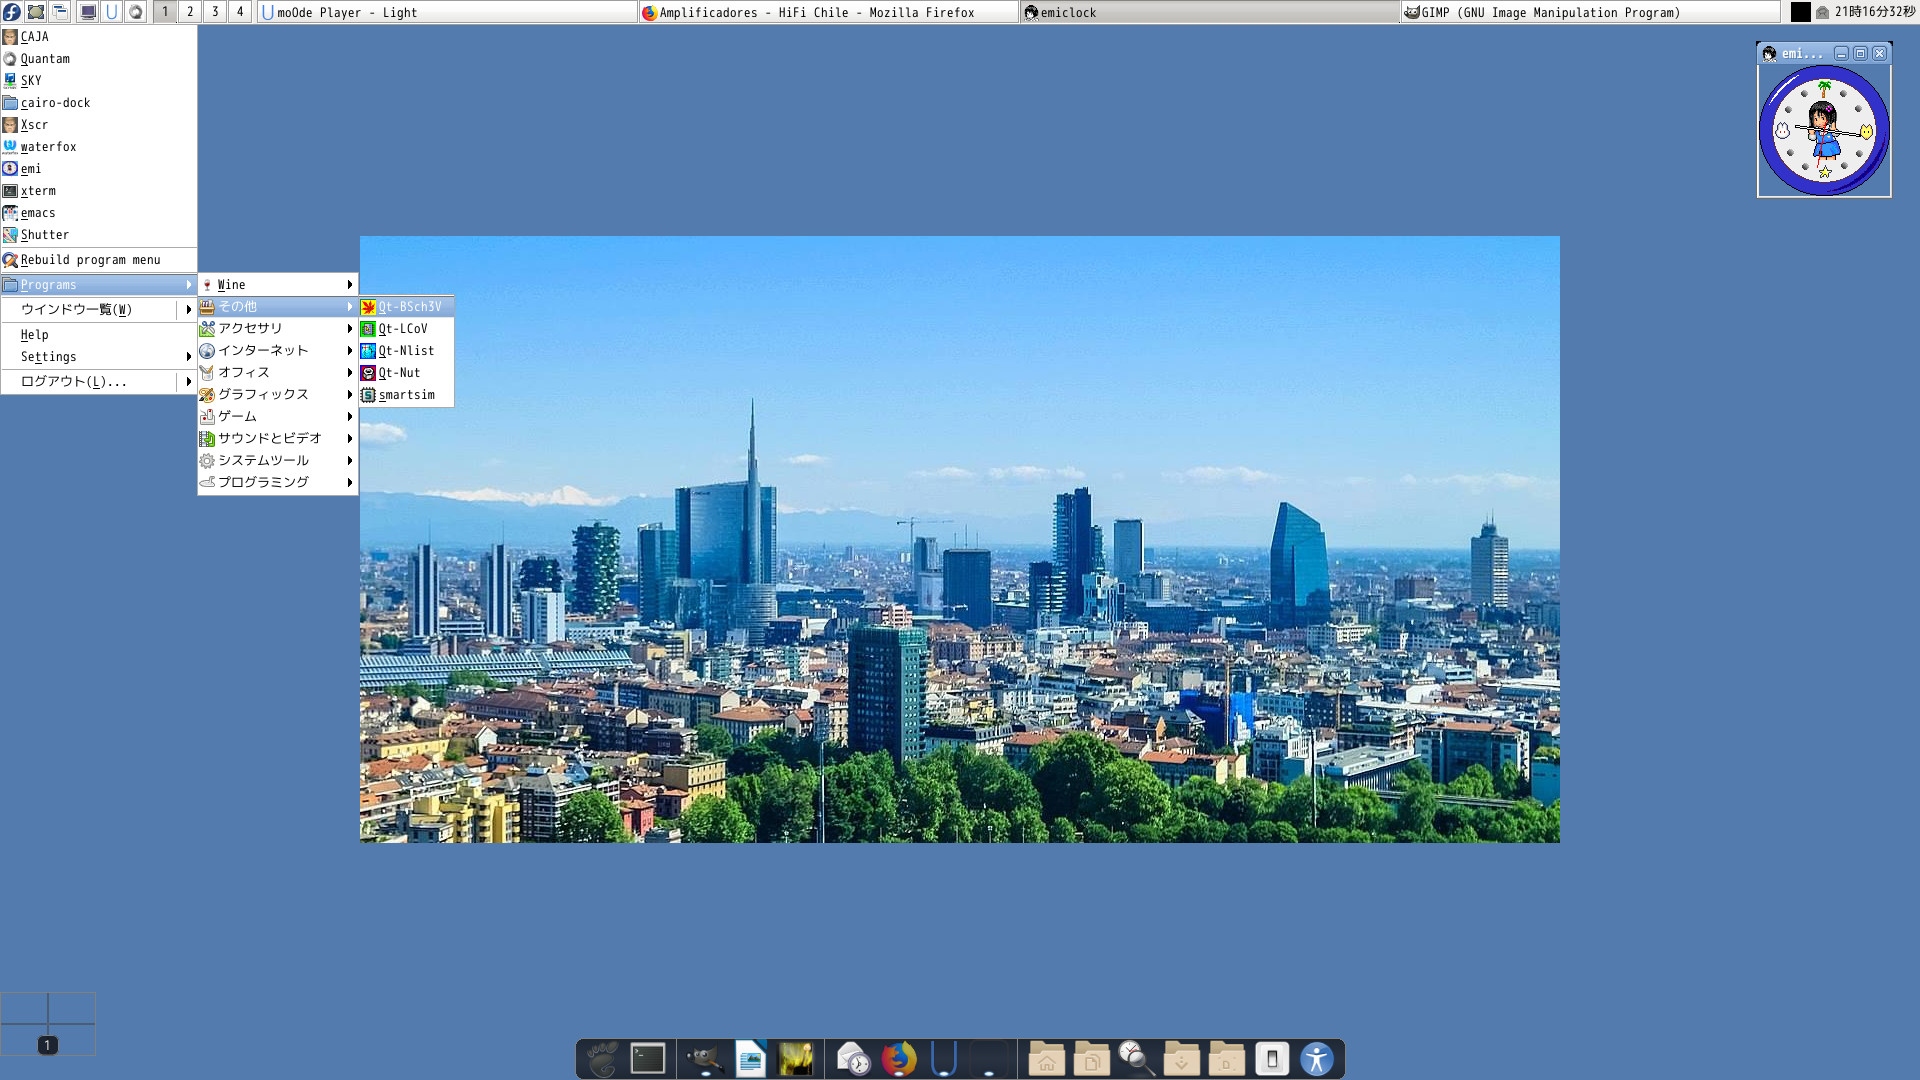Click Rebuild program menu
1920x1080 pixels.
tap(90, 260)
